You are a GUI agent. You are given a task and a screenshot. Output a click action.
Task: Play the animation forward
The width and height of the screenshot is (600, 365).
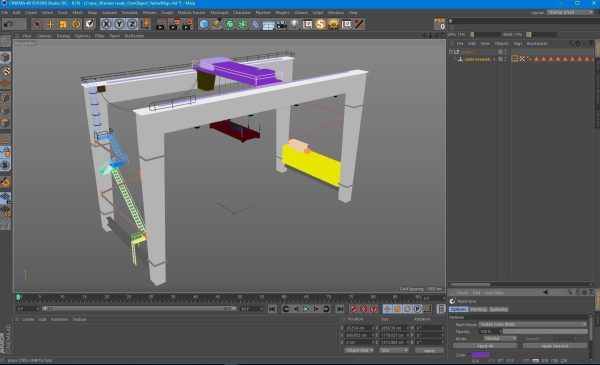(x=306, y=309)
